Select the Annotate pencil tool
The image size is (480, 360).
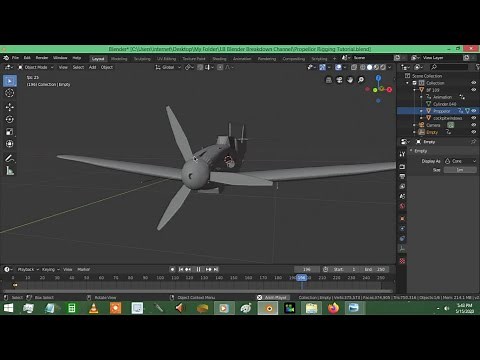(x=10, y=158)
